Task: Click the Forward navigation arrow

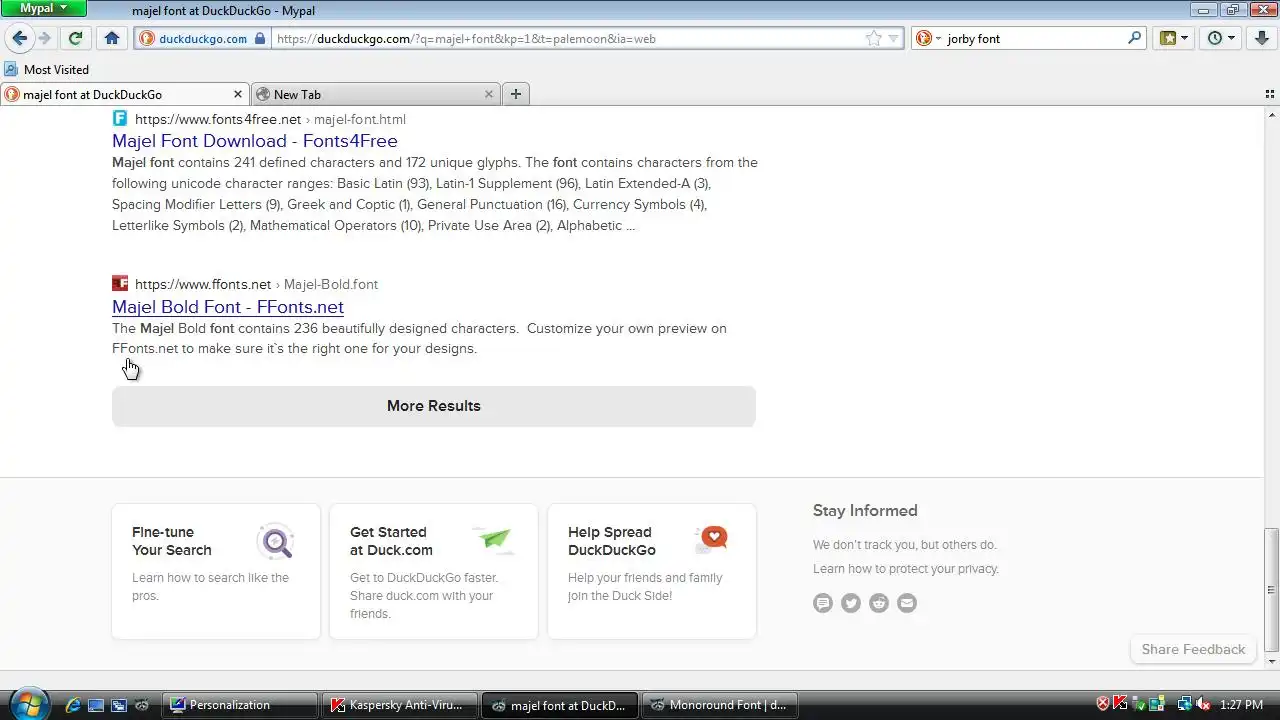Action: (44, 38)
